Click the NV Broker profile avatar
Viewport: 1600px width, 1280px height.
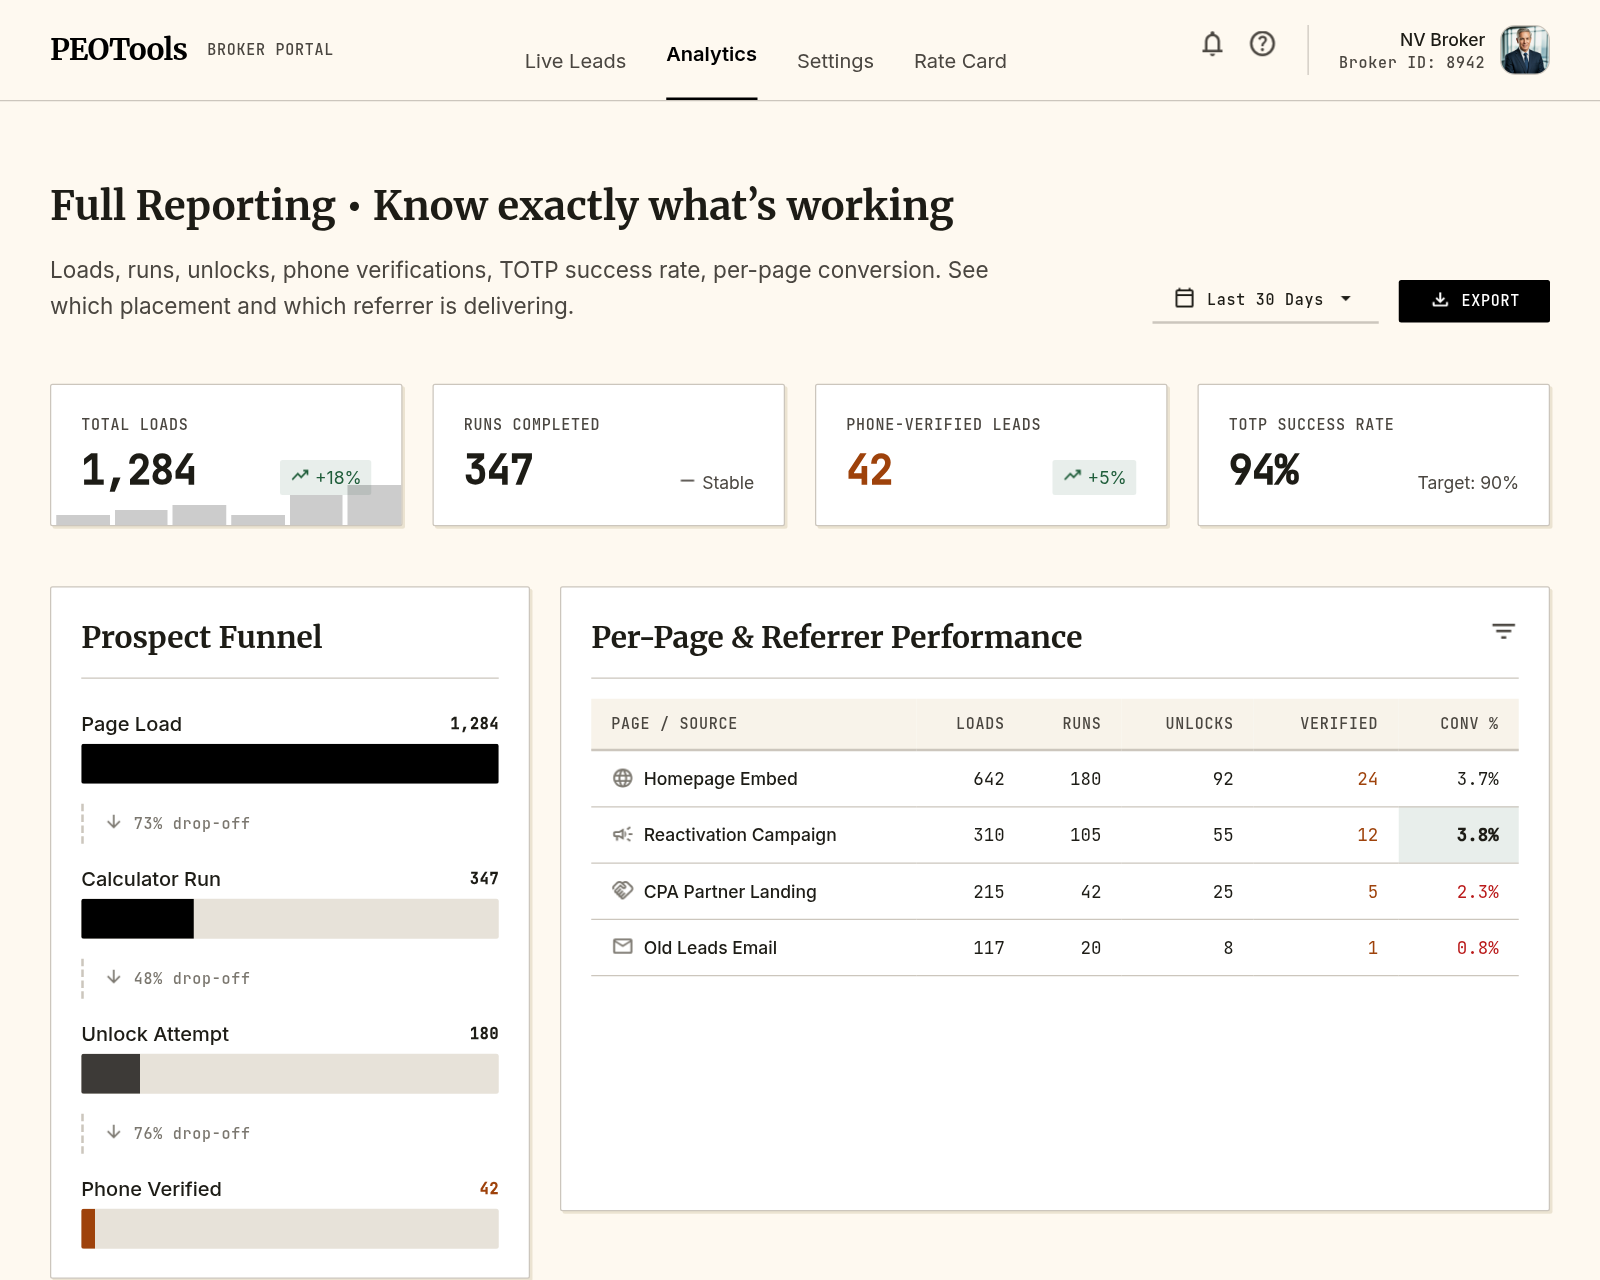click(x=1525, y=50)
